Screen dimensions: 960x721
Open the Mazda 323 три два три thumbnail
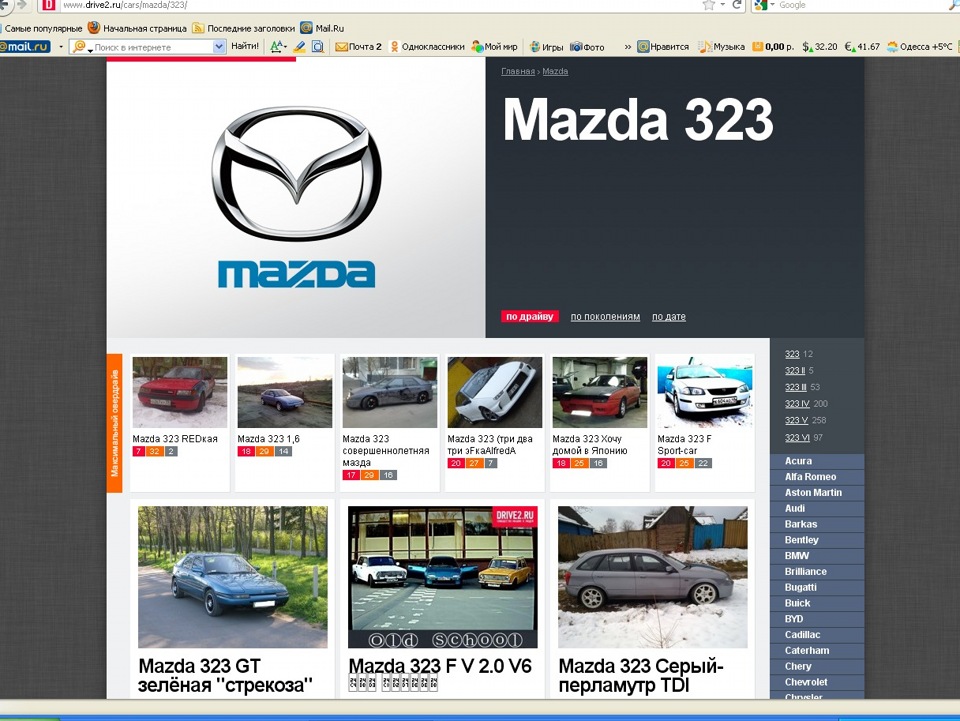coord(495,392)
